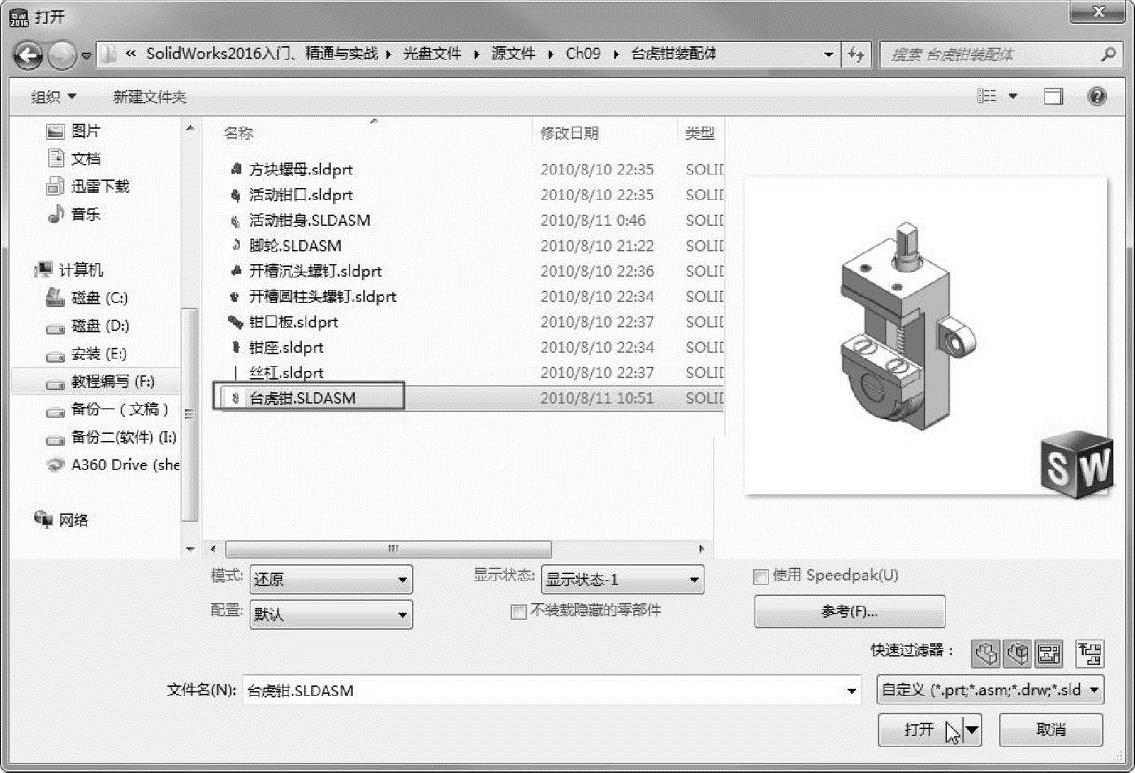Image resolution: width=1135 pixels, height=773 pixels.
Task: Click 新建文件夹 button
Action: click(x=149, y=96)
